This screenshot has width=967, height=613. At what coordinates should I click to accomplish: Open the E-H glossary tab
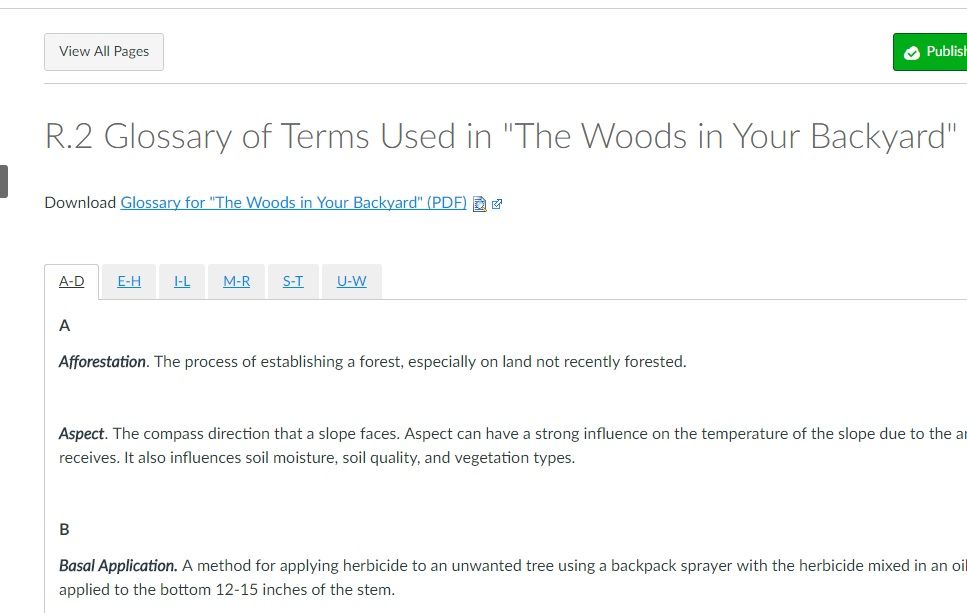pos(129,281)
